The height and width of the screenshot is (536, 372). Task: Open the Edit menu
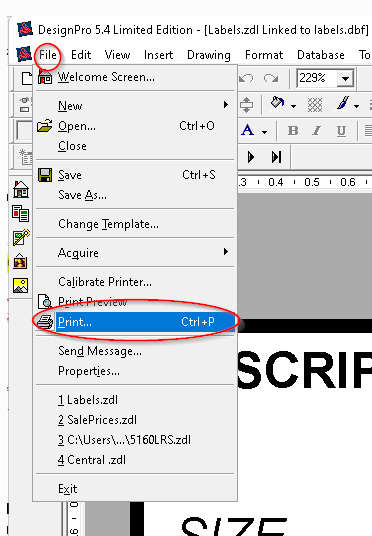tap(81, 55)
